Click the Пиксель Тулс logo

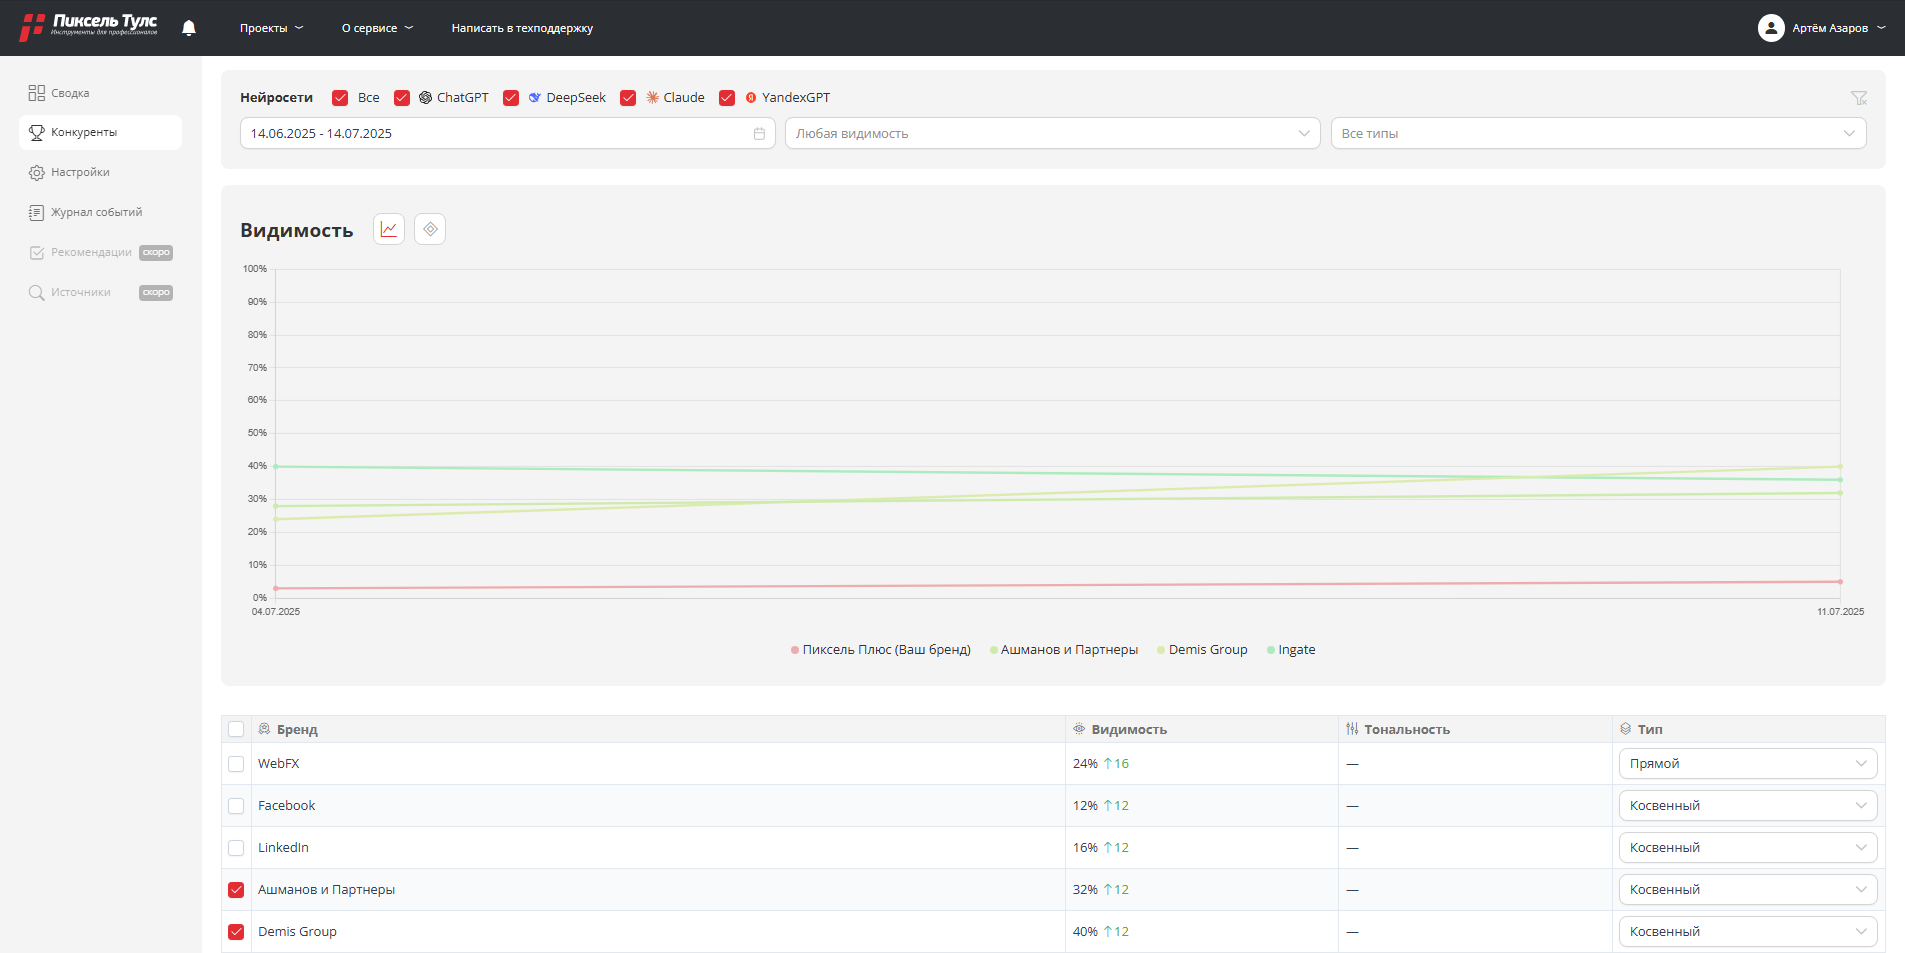tap(88, 27)
